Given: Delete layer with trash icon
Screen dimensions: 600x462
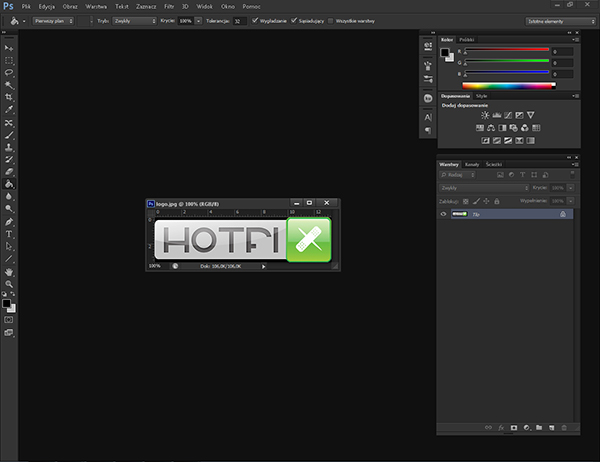Looking at the screenshot, I should pos(564,428).
